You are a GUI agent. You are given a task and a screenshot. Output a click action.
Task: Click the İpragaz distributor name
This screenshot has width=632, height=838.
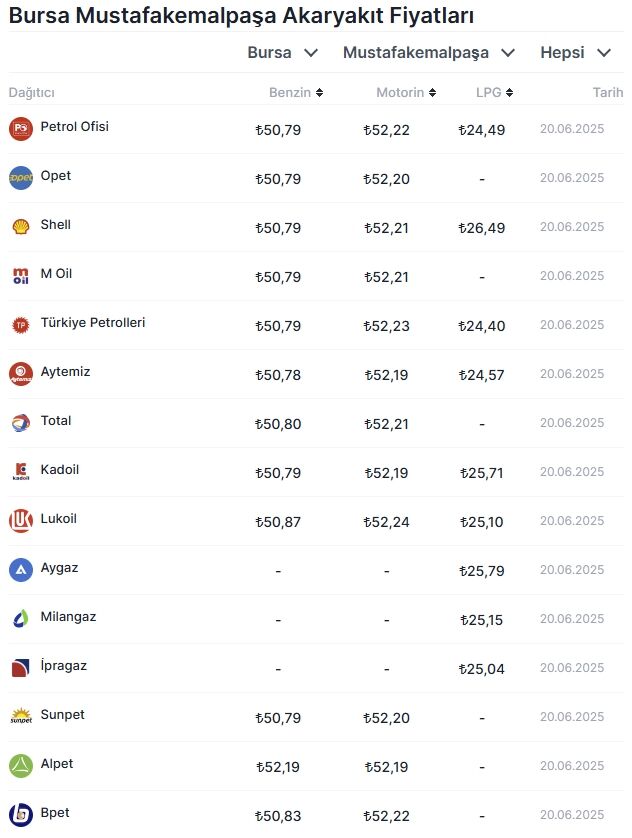tap(64, 666)
